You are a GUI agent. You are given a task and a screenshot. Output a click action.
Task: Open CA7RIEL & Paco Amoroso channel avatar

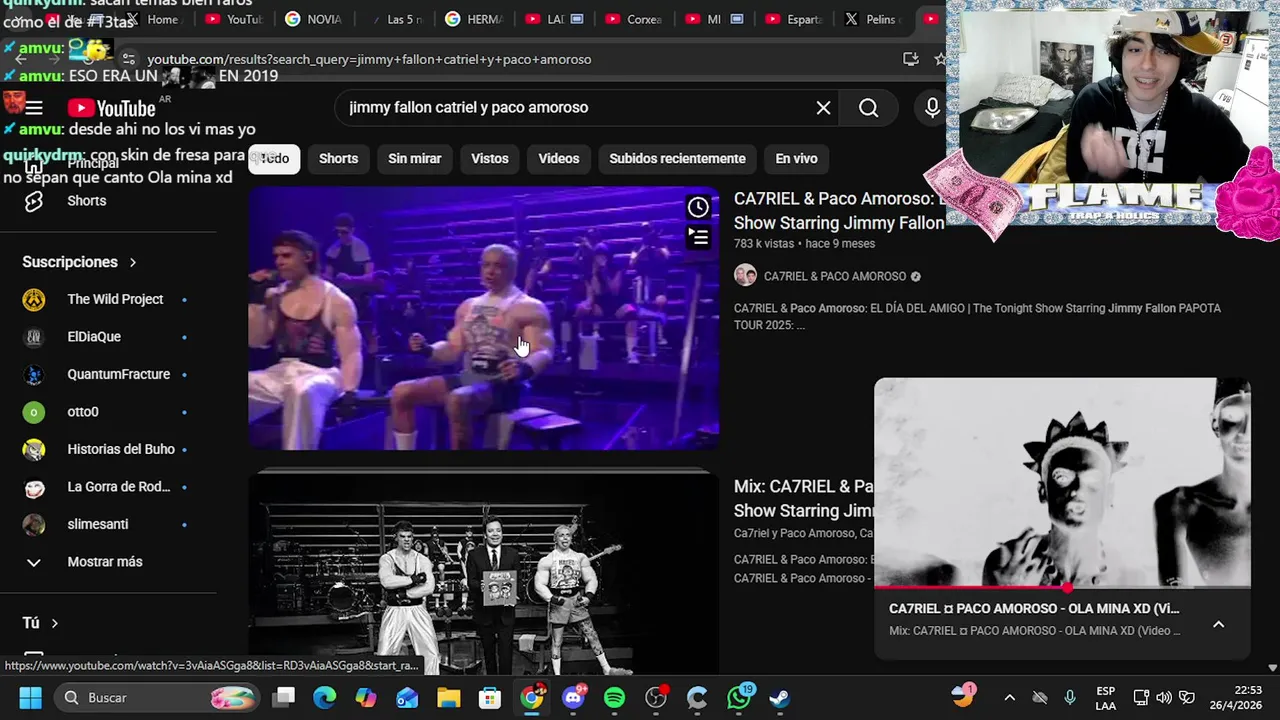pyautogui.click(x=745, y=276)
